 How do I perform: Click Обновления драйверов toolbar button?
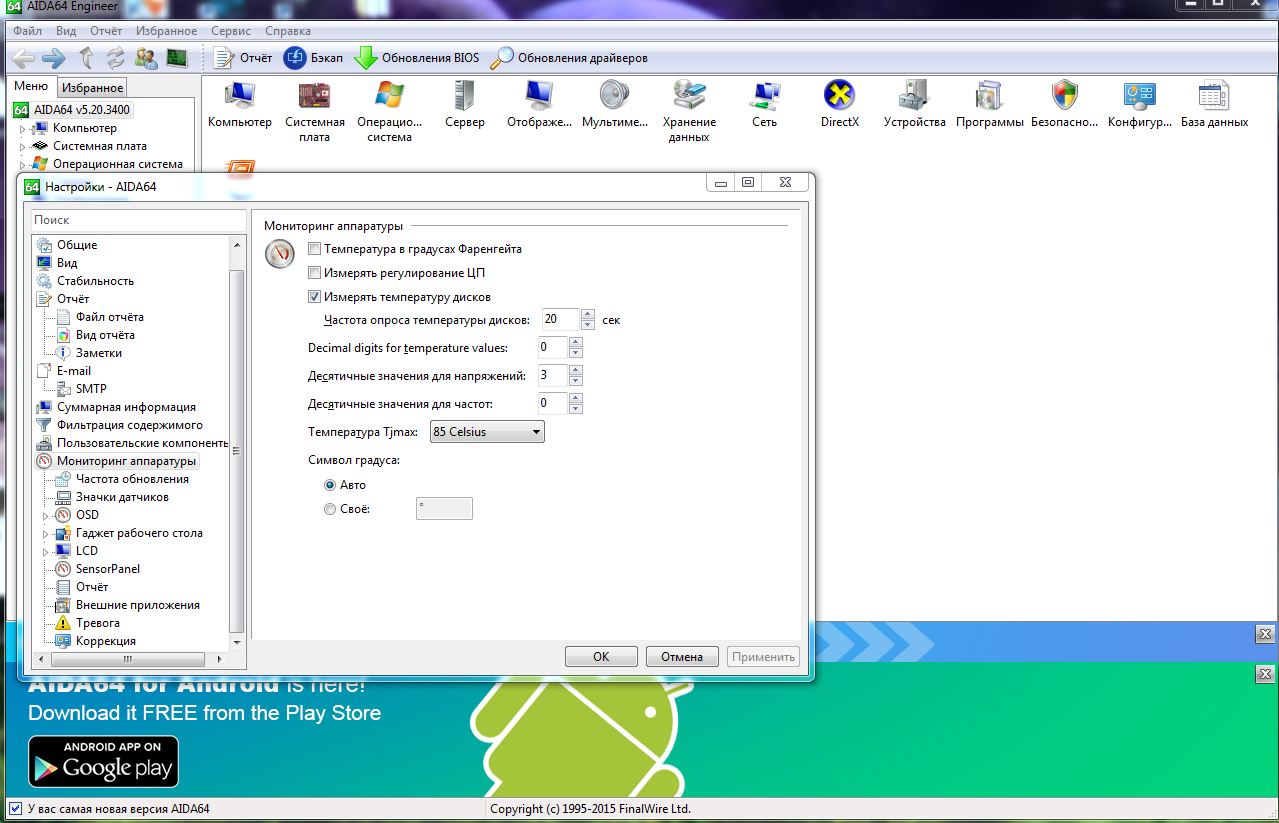[x=569, y=58]
